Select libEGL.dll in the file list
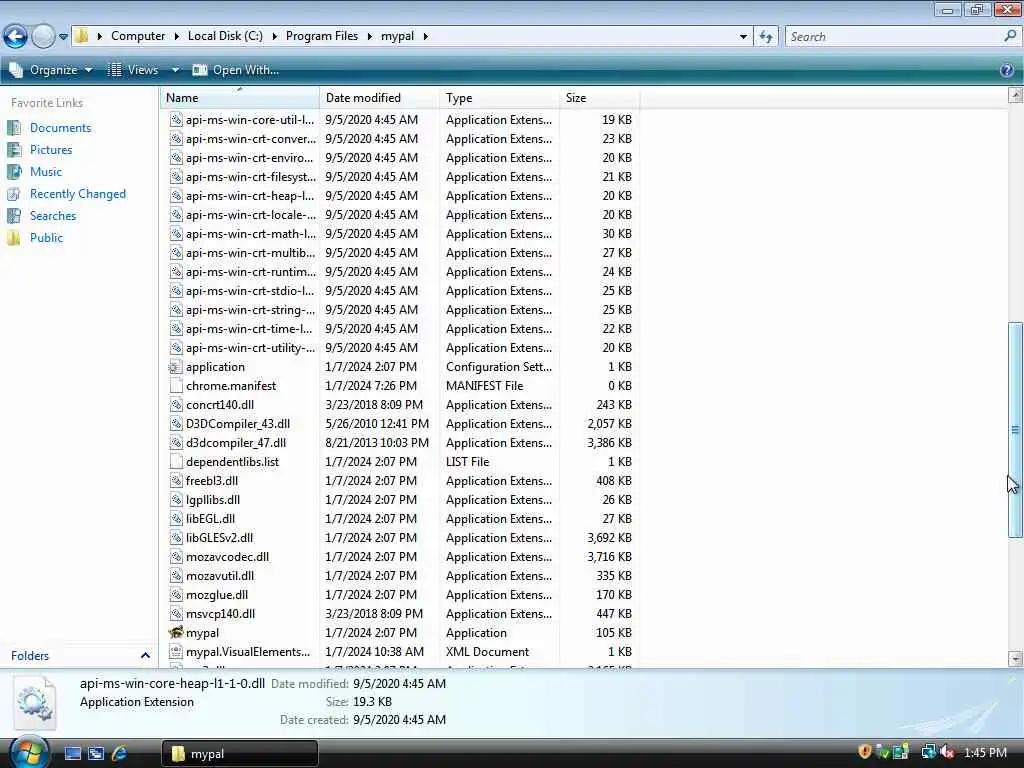Viewport: 1024px width, 768px height. click(x=210, y=519)
